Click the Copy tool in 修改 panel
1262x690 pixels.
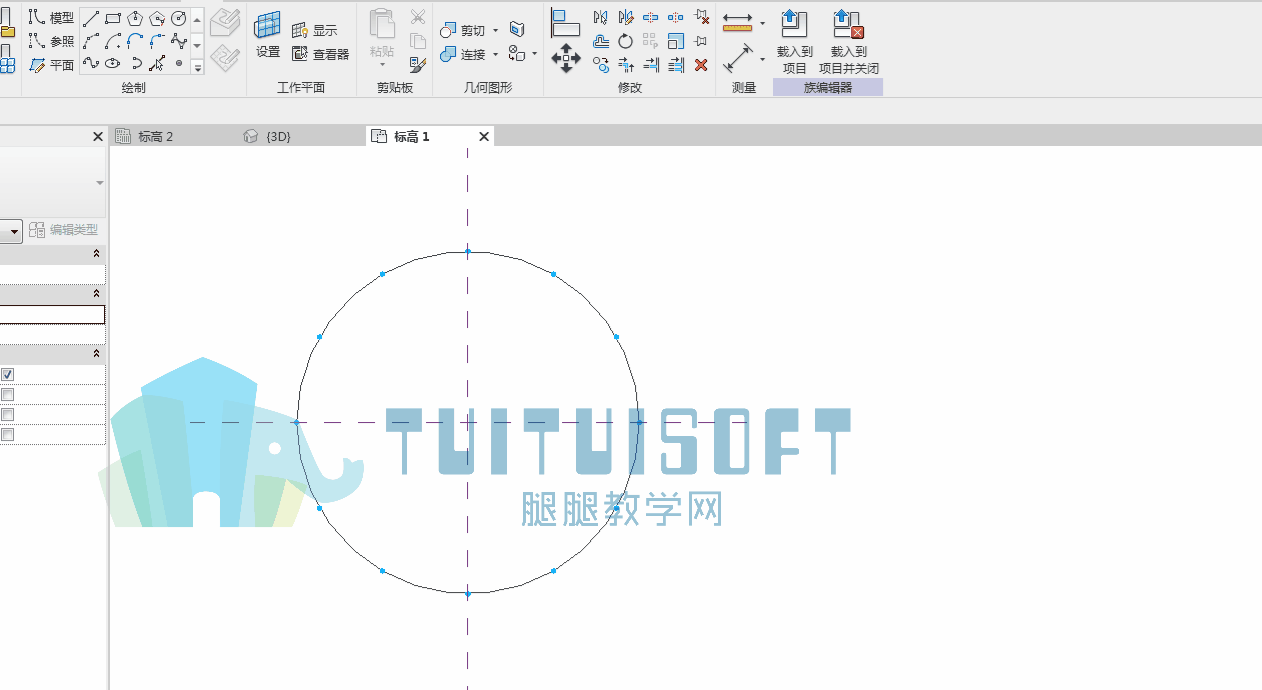(x=601, y=65)
